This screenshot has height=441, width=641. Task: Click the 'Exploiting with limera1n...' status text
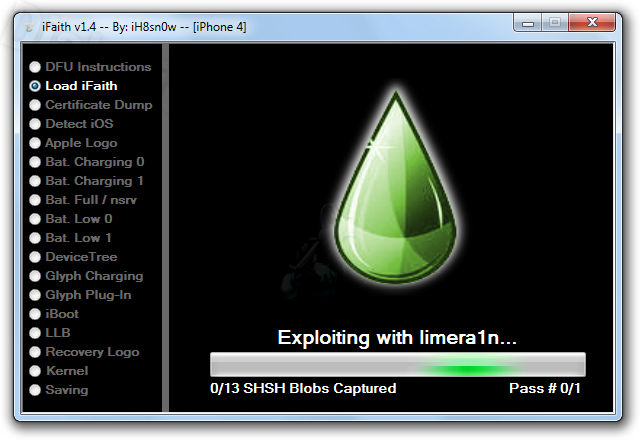point(397,338)
